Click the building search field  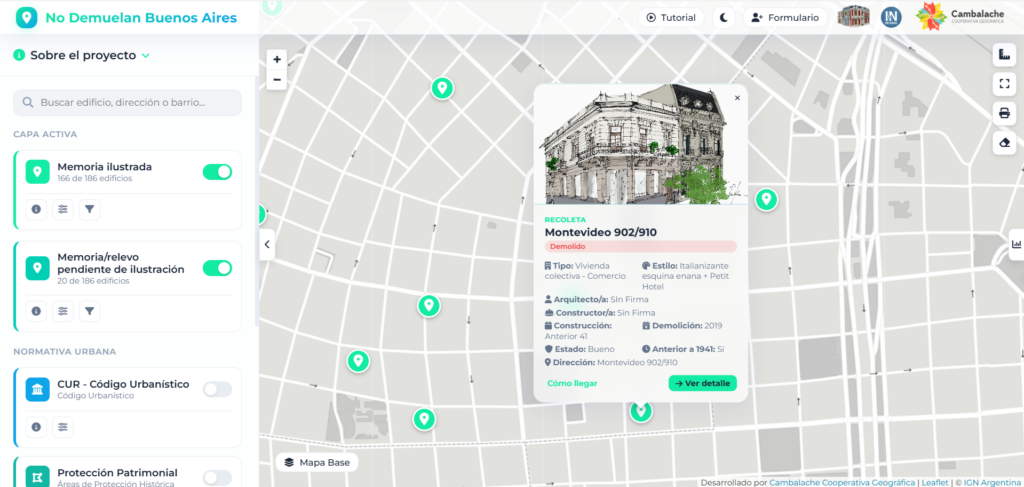point(127,102)
